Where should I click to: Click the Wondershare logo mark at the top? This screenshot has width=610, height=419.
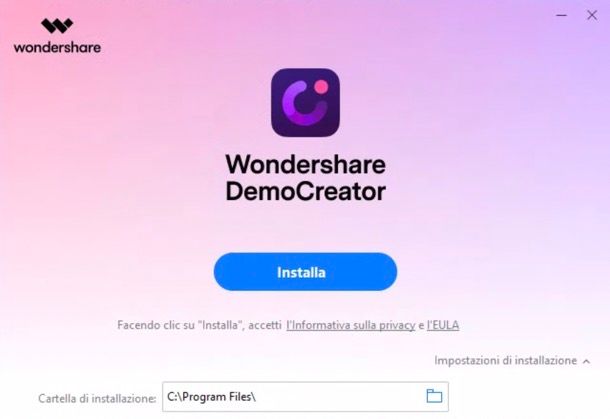[57, 26]
